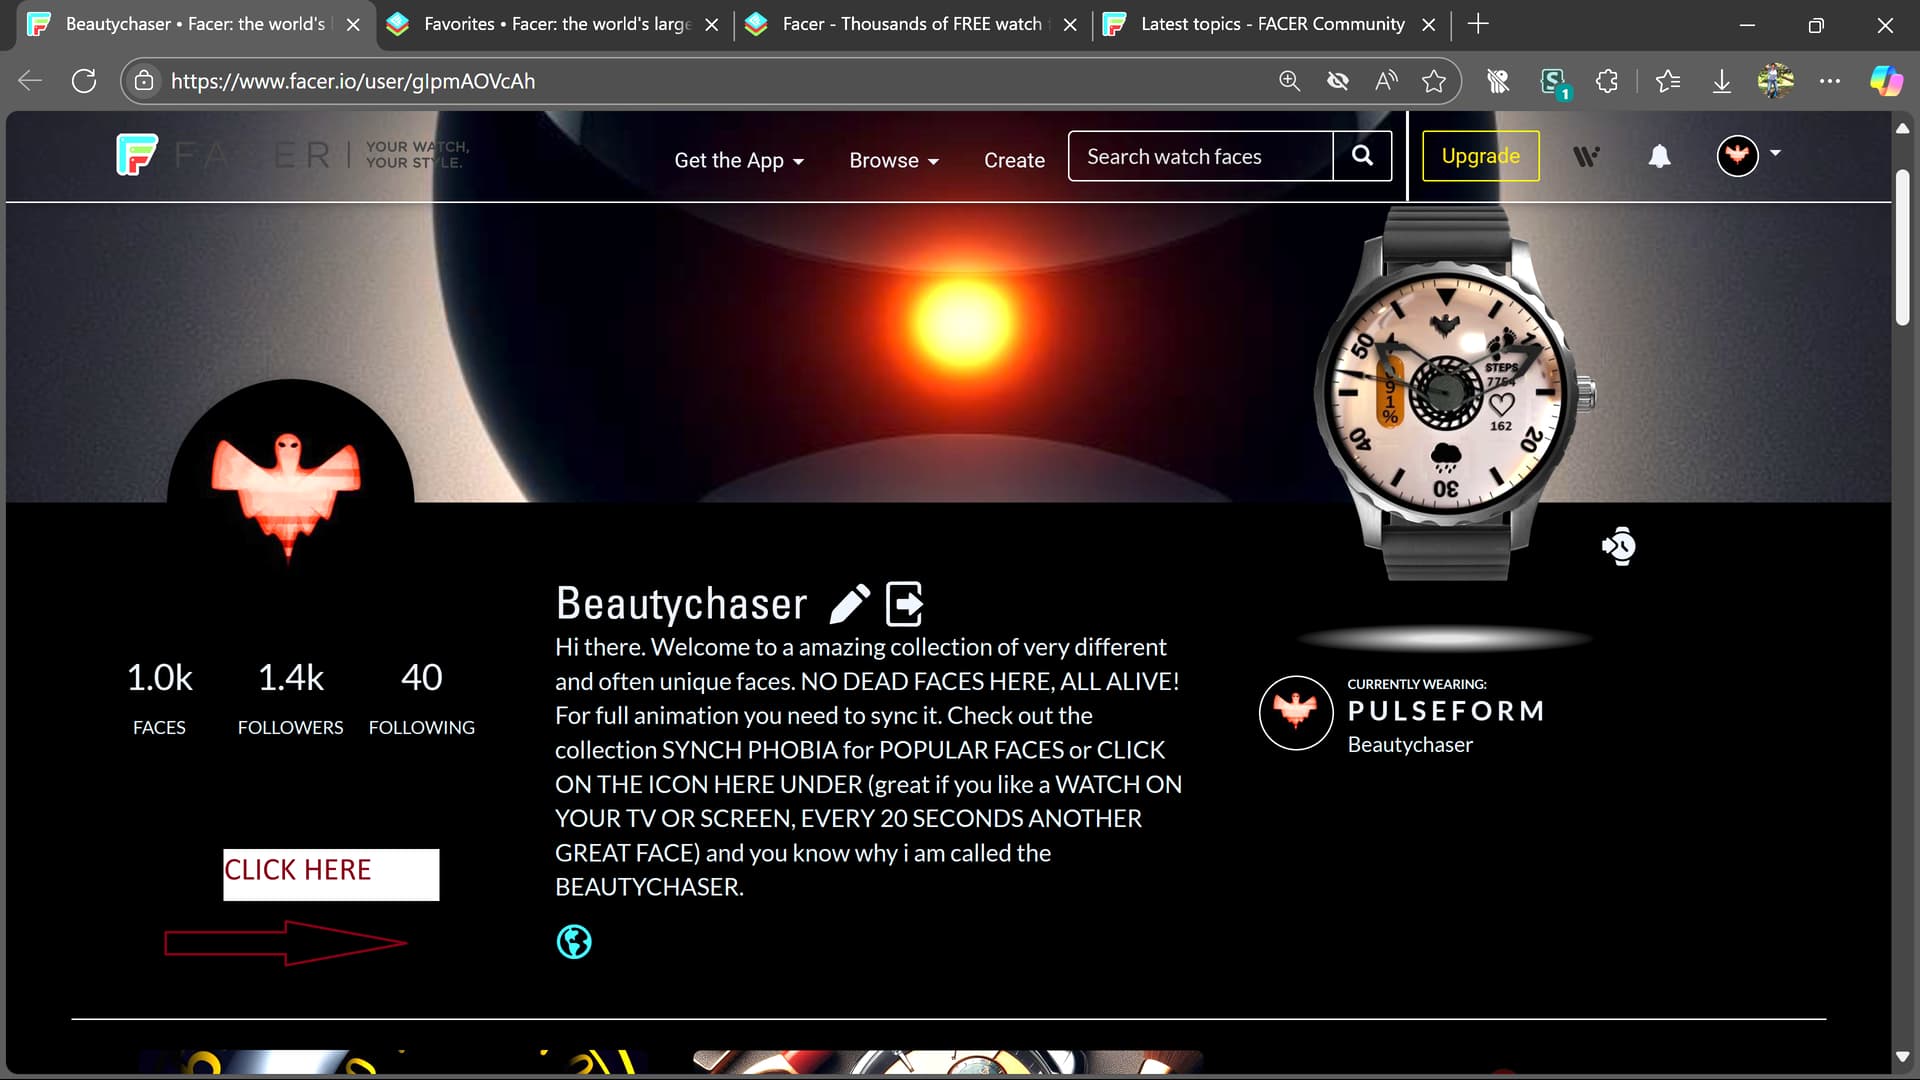
Task: Click the logout exit icon
Action: 905,604
